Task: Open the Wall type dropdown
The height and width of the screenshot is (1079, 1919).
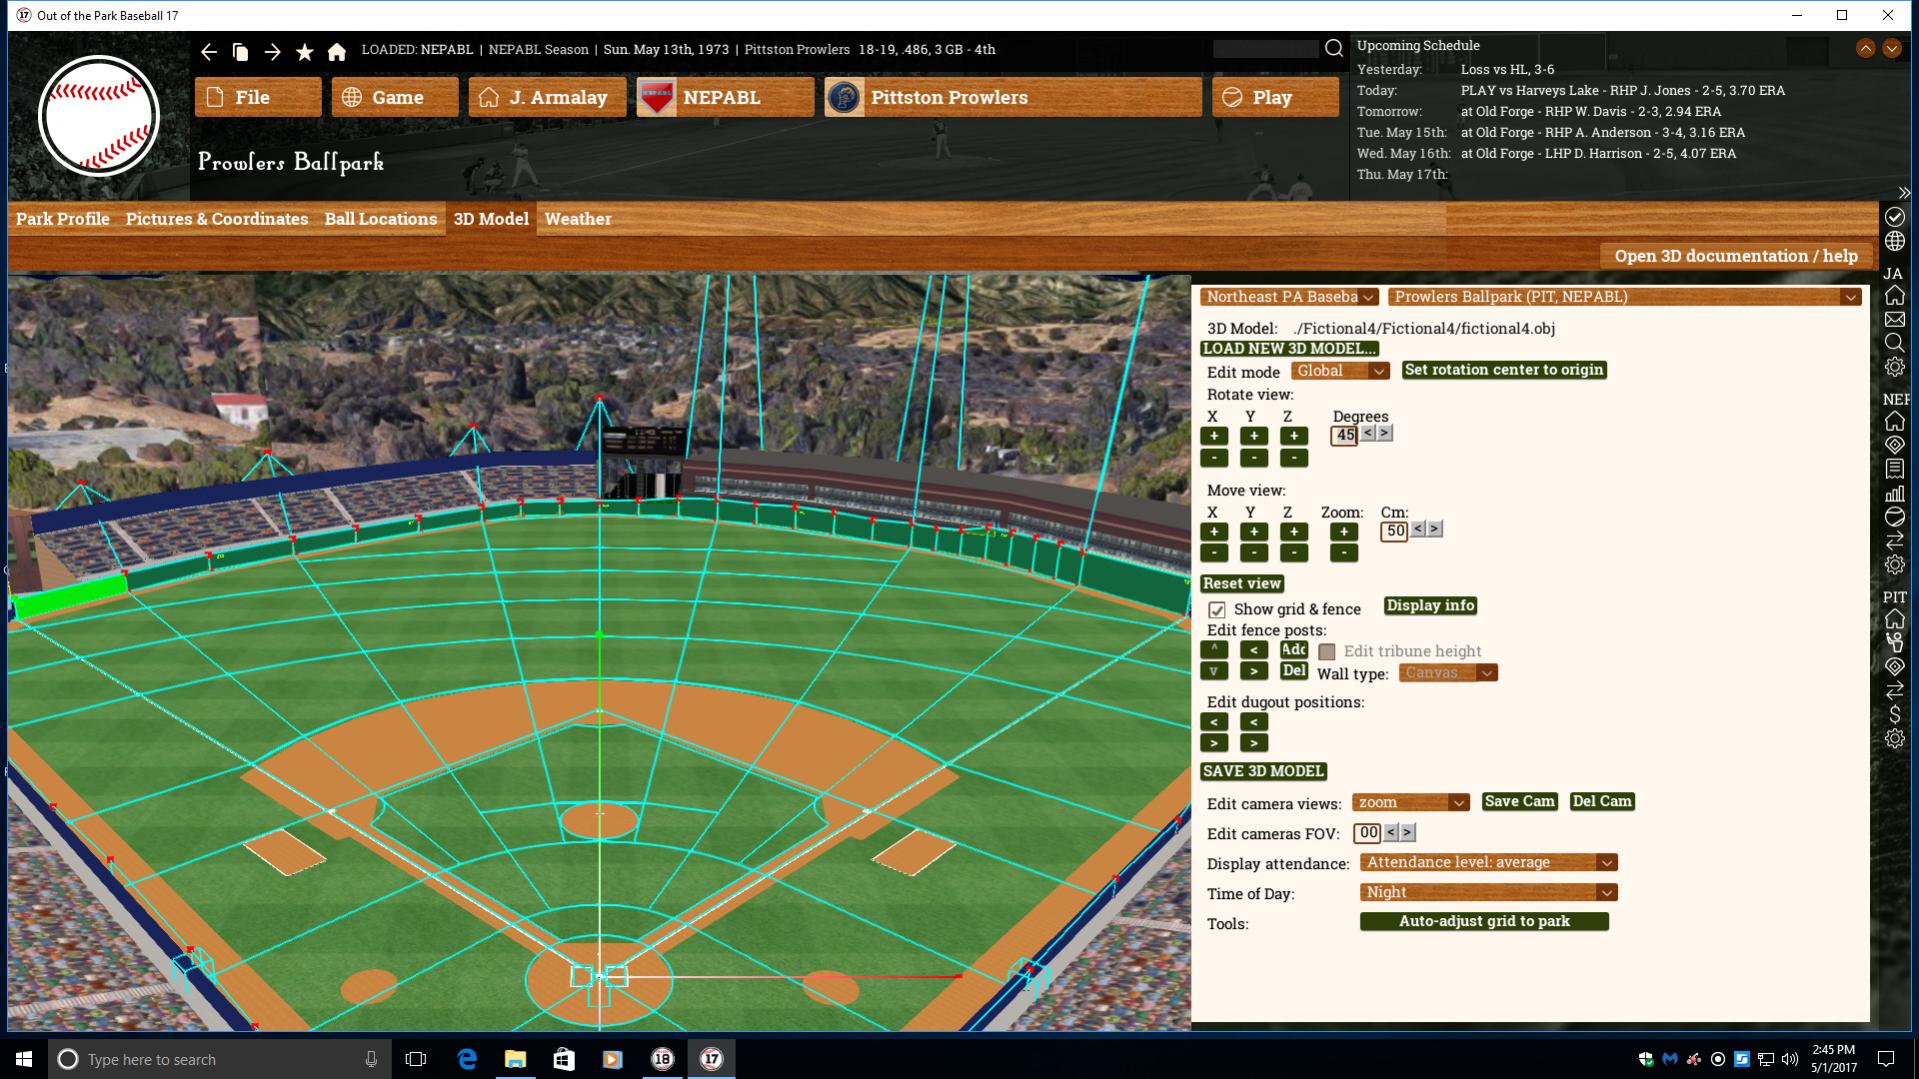Action: tap(1446, 673)
